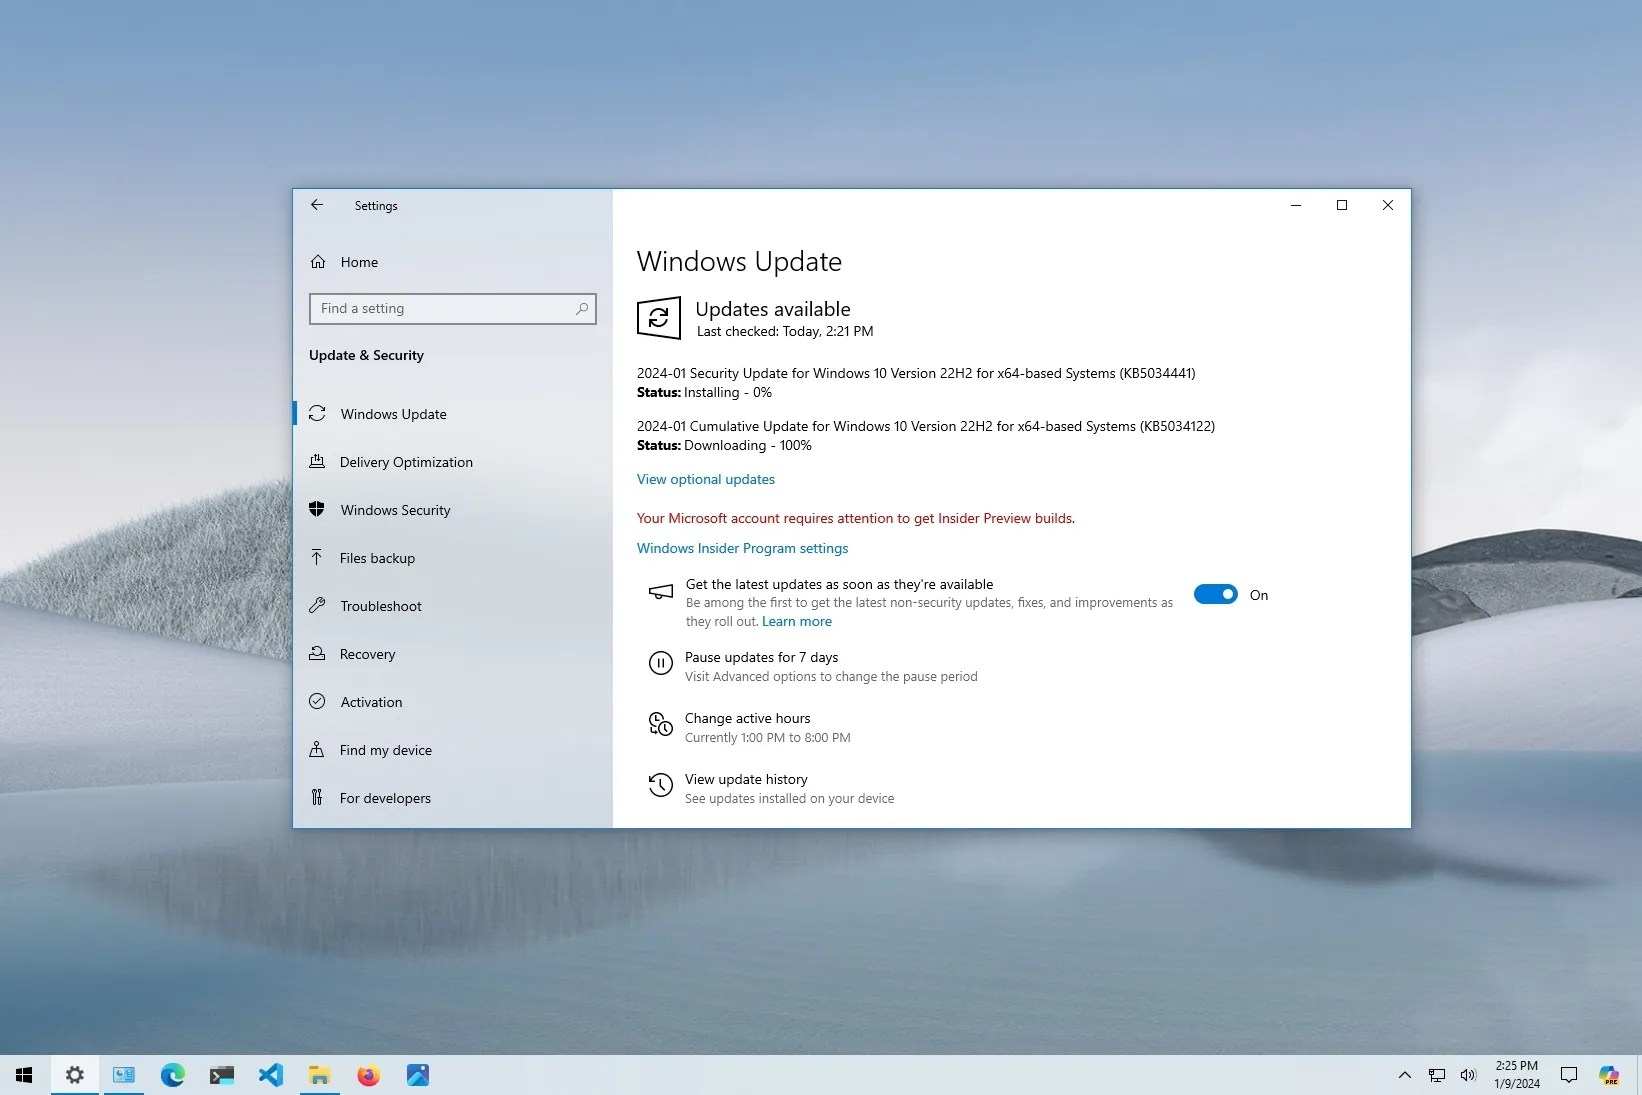Click the For developers tools icon
1642x1095 pixels.
pyautogui.click(x=317, y=797)
